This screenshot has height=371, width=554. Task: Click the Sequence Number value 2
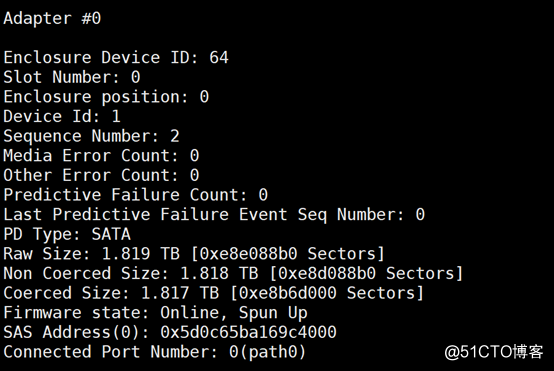pyautogui.click(x=175, y=136)
